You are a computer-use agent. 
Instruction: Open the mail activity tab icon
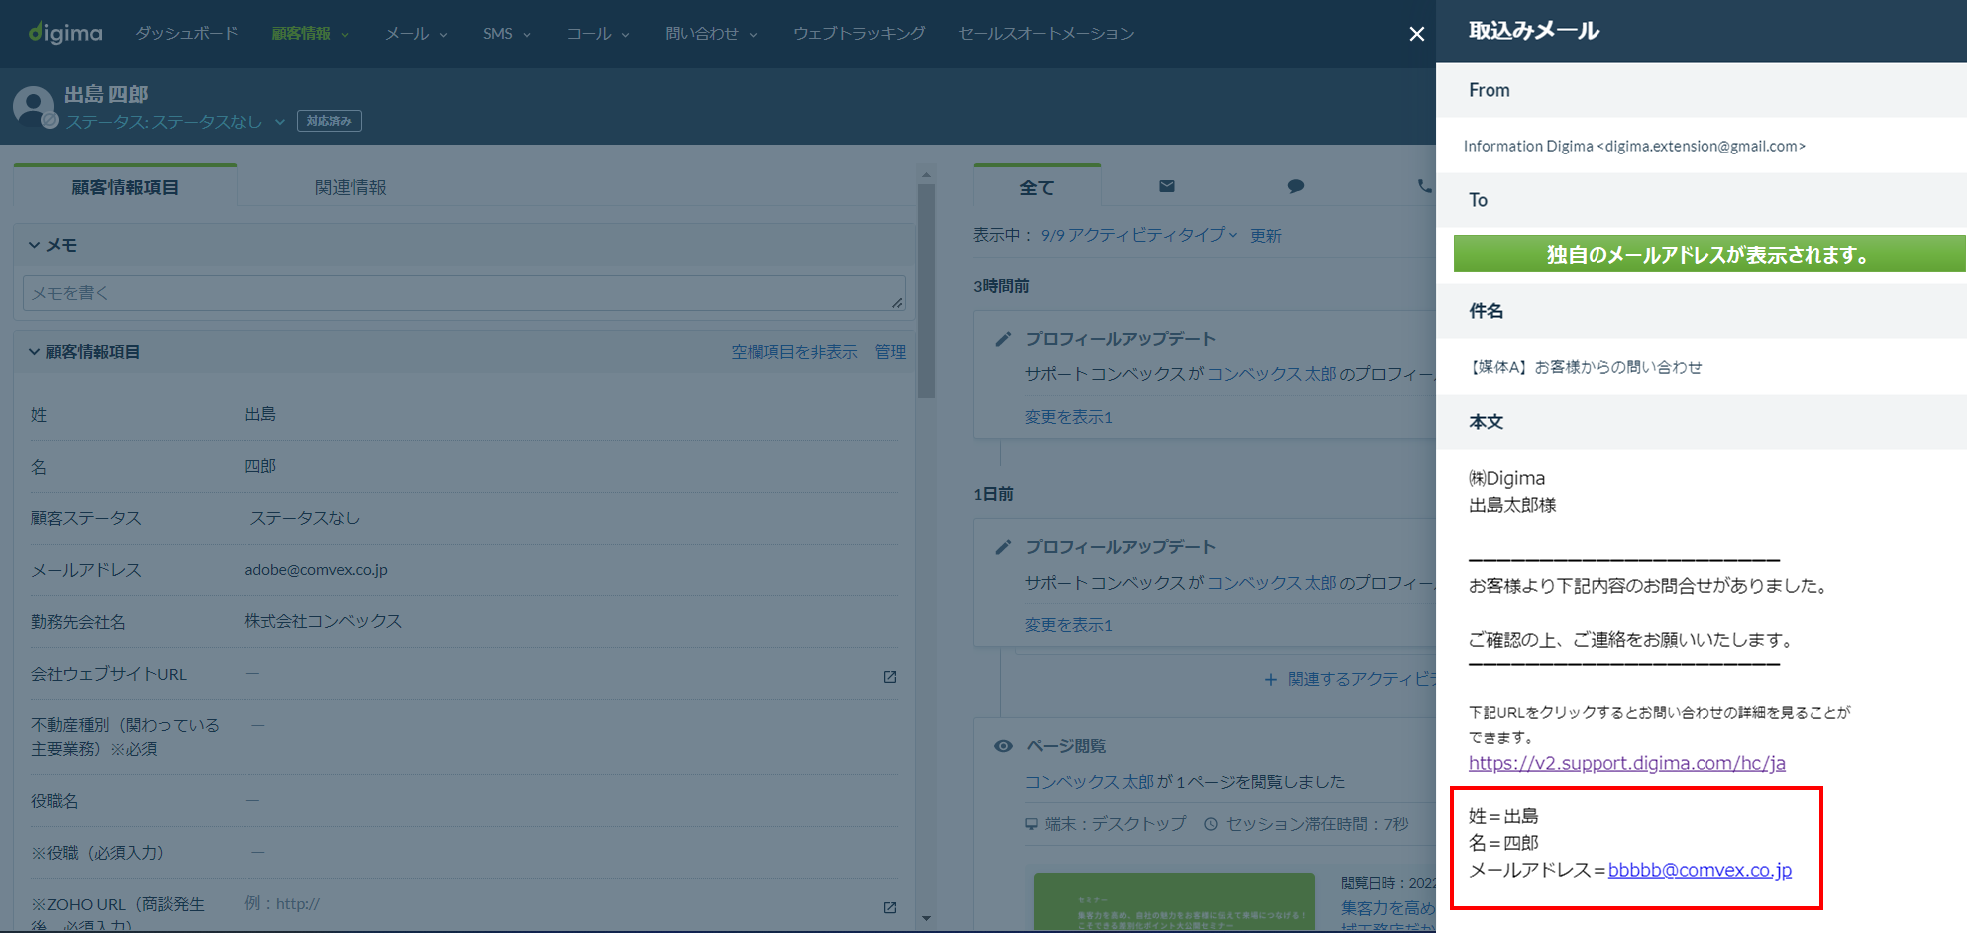click(x=1166, y=186)
